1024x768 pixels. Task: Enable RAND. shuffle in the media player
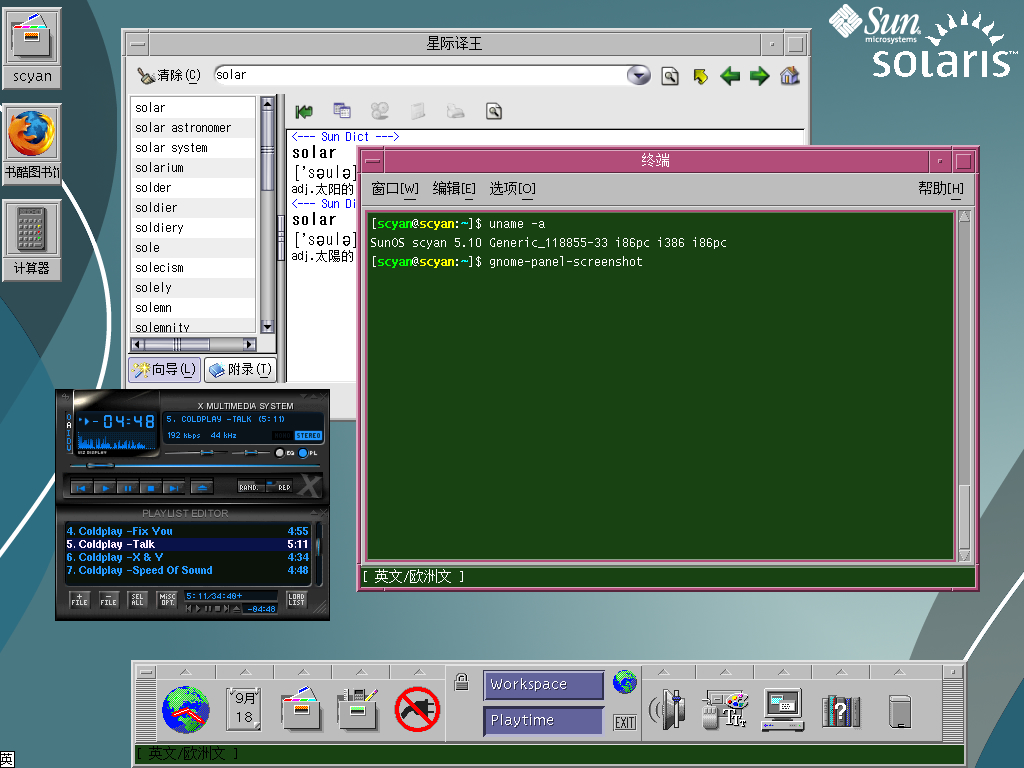click(250, 487)
